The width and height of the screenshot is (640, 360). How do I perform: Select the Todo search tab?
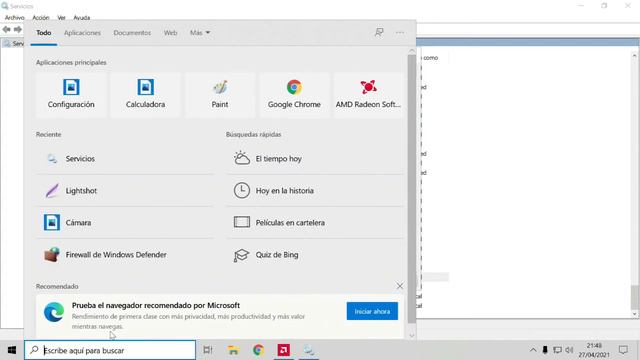coord(44,33)
